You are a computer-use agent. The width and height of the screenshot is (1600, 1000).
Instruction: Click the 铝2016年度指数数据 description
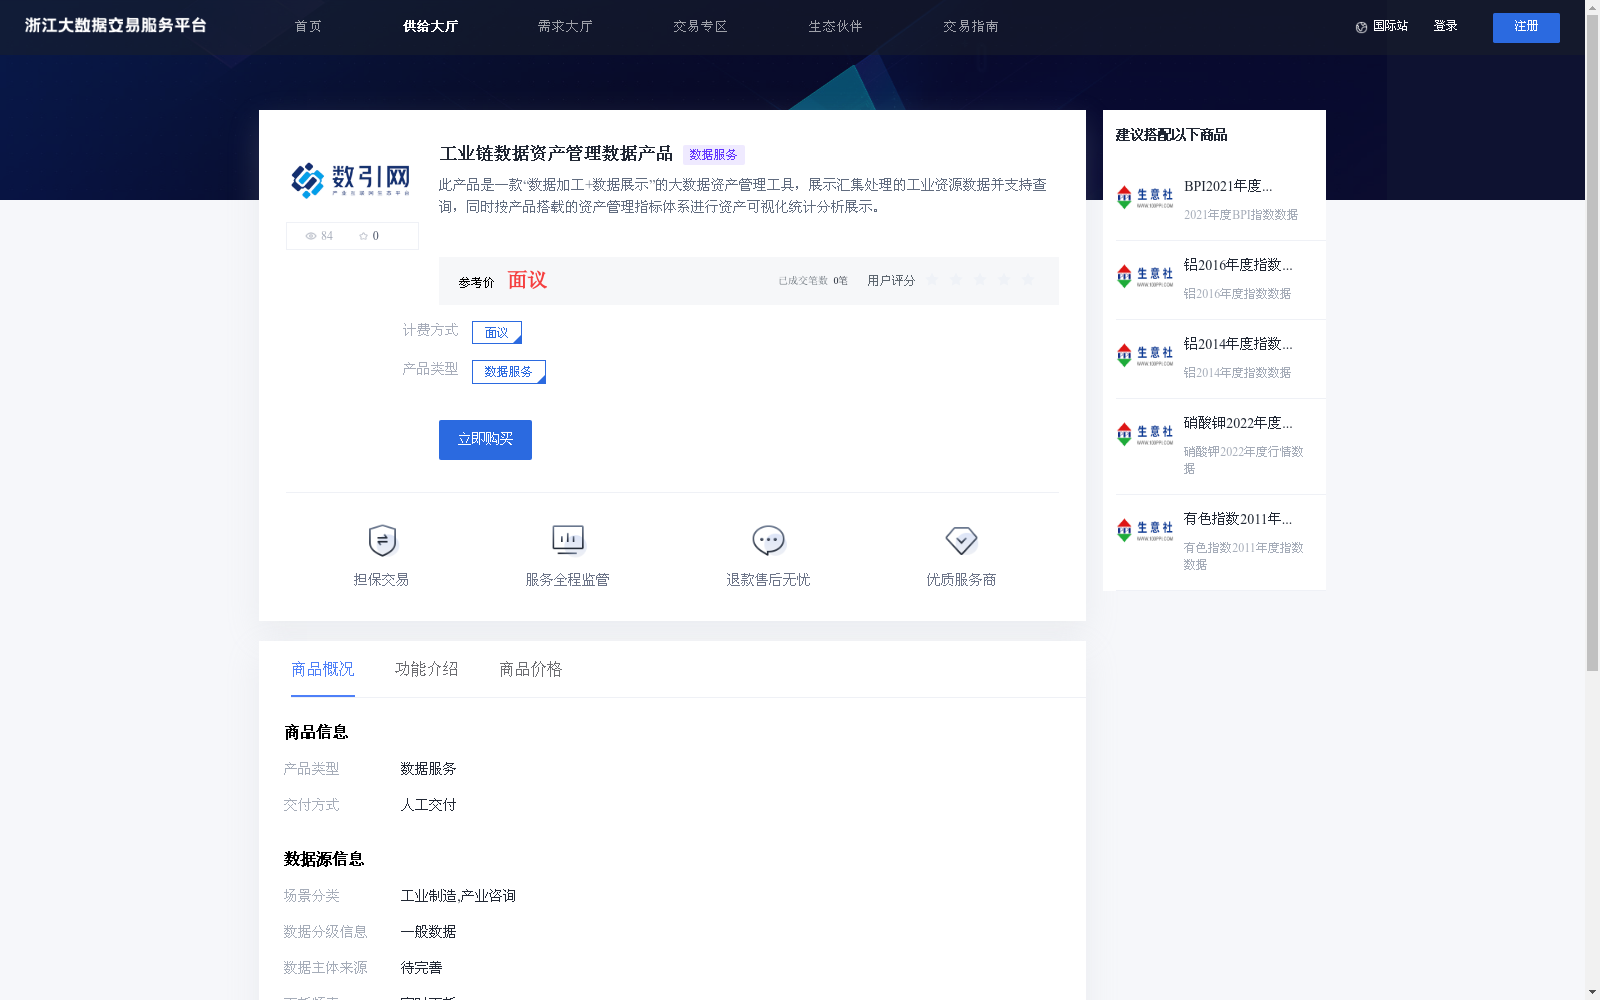[x=1237, y=294]
